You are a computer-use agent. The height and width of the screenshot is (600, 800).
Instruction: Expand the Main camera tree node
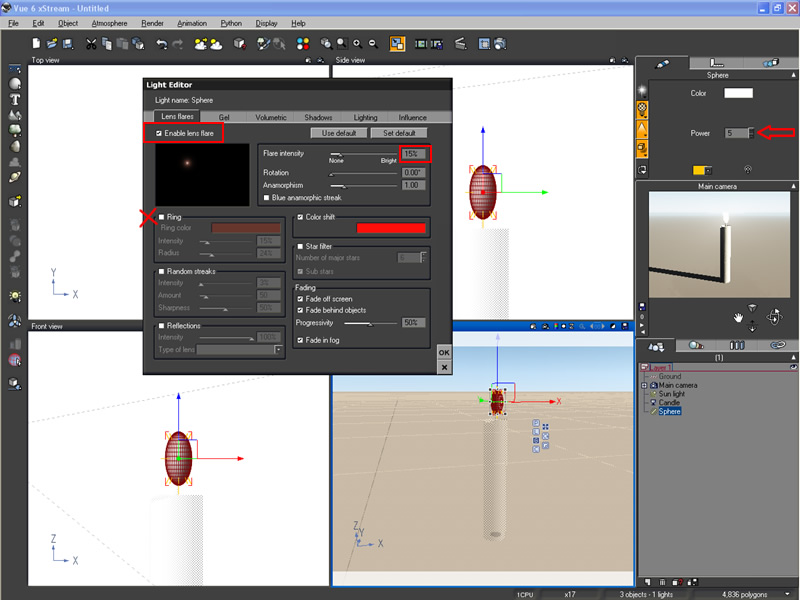tap(644, 385)
